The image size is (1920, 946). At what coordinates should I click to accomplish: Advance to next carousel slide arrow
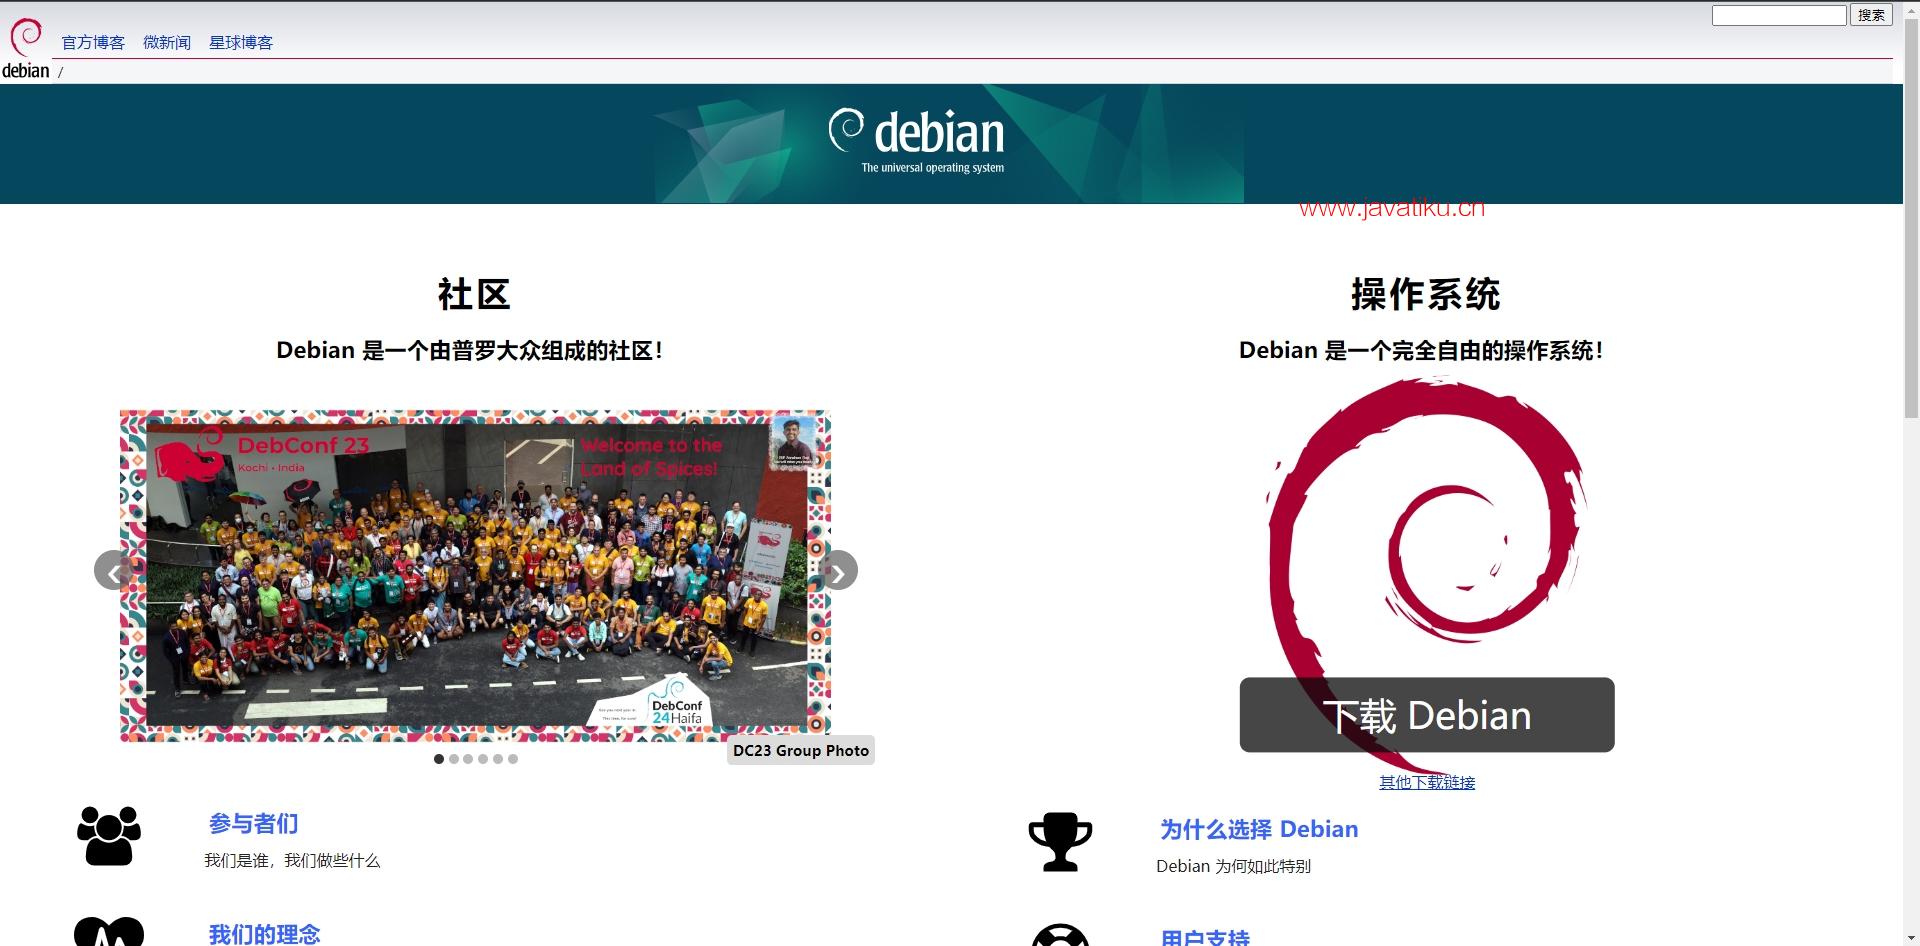tap(838, 571)
